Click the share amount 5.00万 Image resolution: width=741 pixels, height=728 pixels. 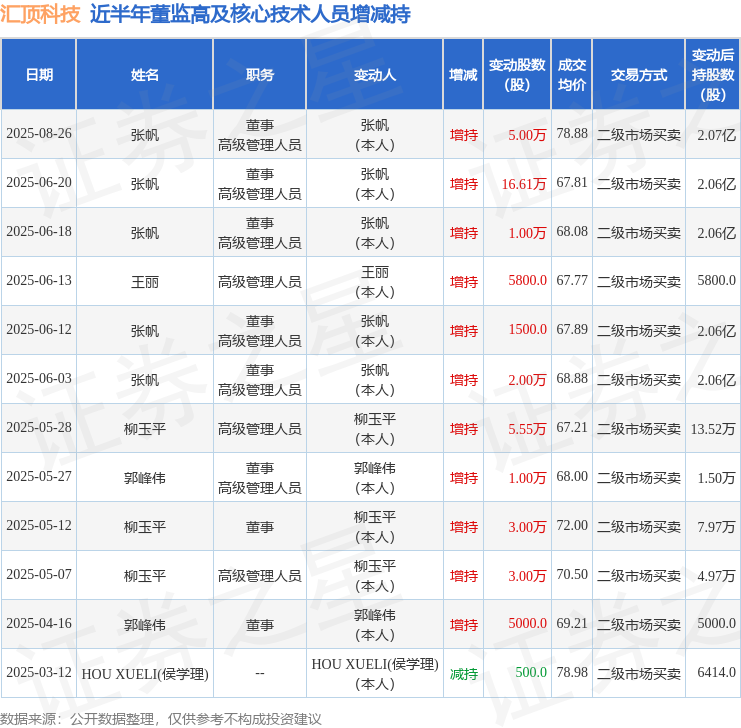pyautogui.click(x=527, y=135)
